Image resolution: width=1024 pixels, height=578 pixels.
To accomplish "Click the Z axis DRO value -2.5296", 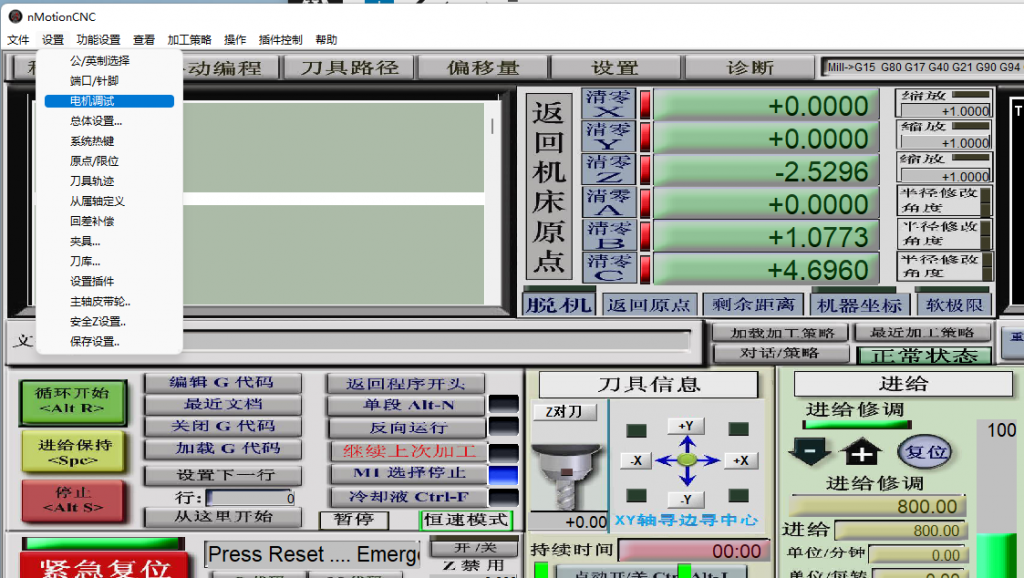I will pos(766,171).
